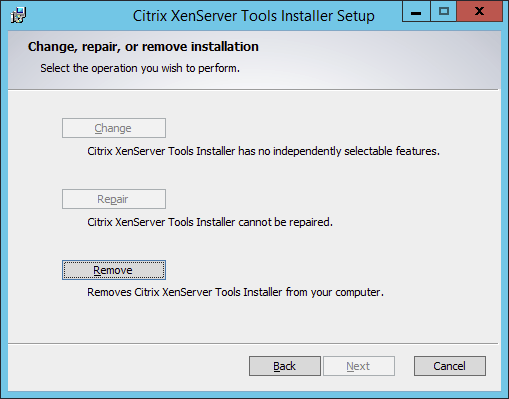
Task: Click the greyed-out Repair button
Action: coord(114,199)
